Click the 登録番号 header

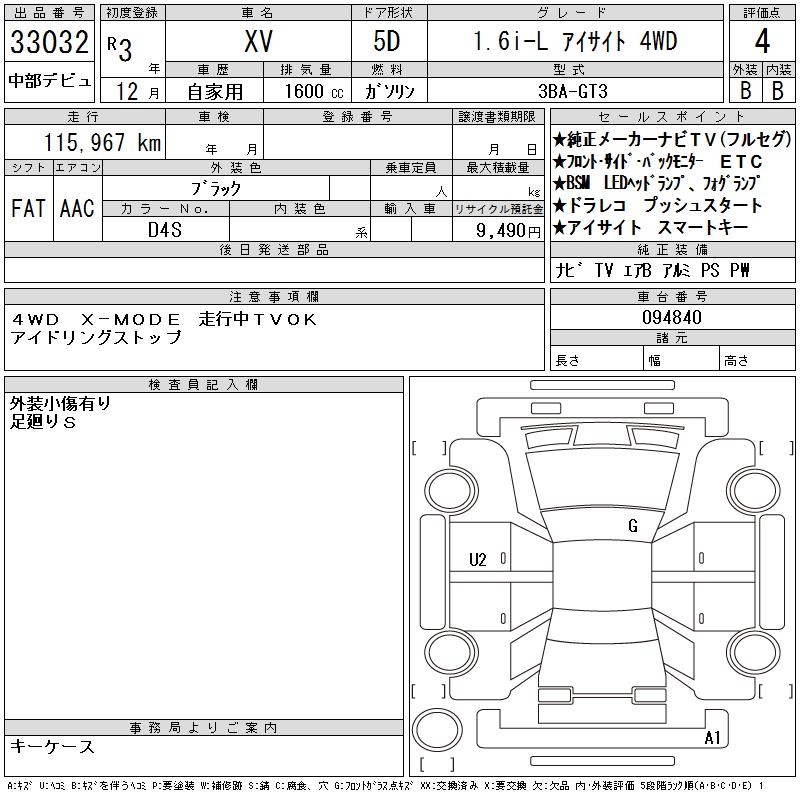357,117
